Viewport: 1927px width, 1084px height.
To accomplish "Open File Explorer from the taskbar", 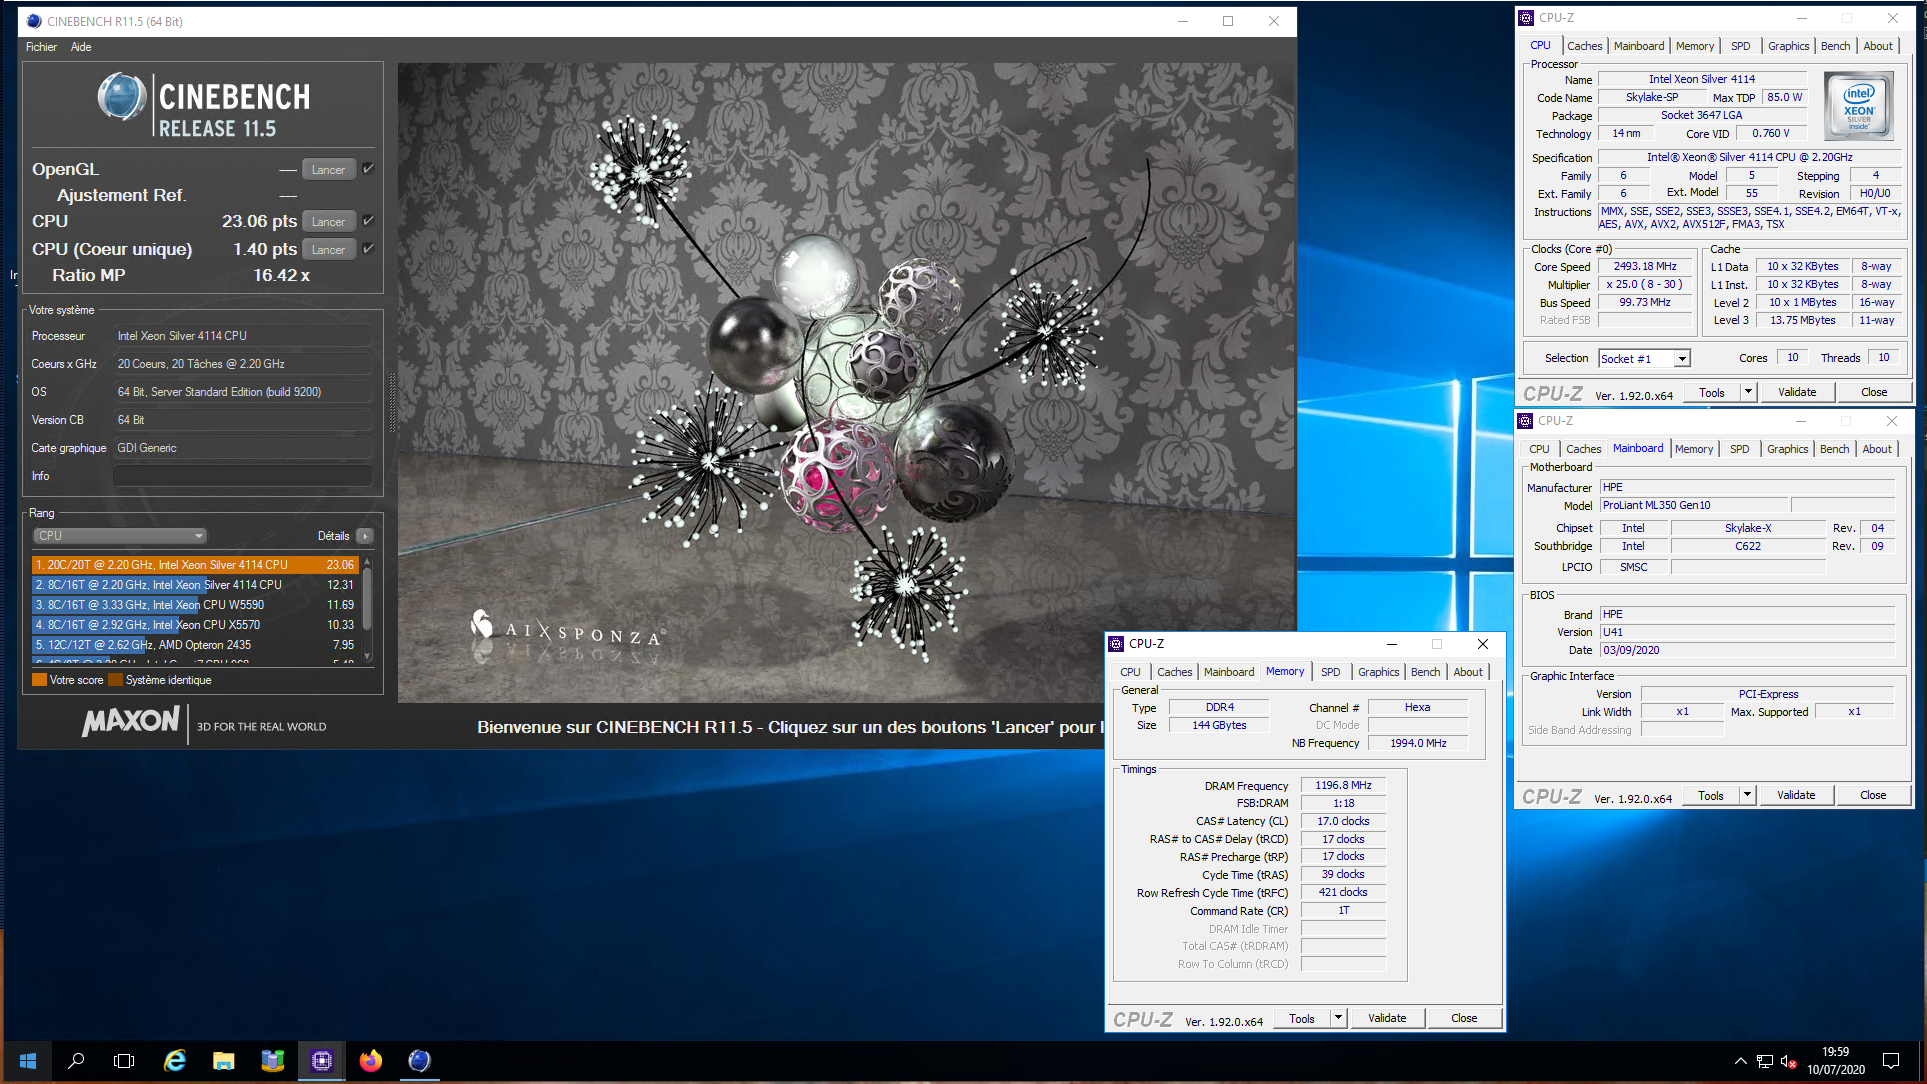I will (x=223, y=1061).
